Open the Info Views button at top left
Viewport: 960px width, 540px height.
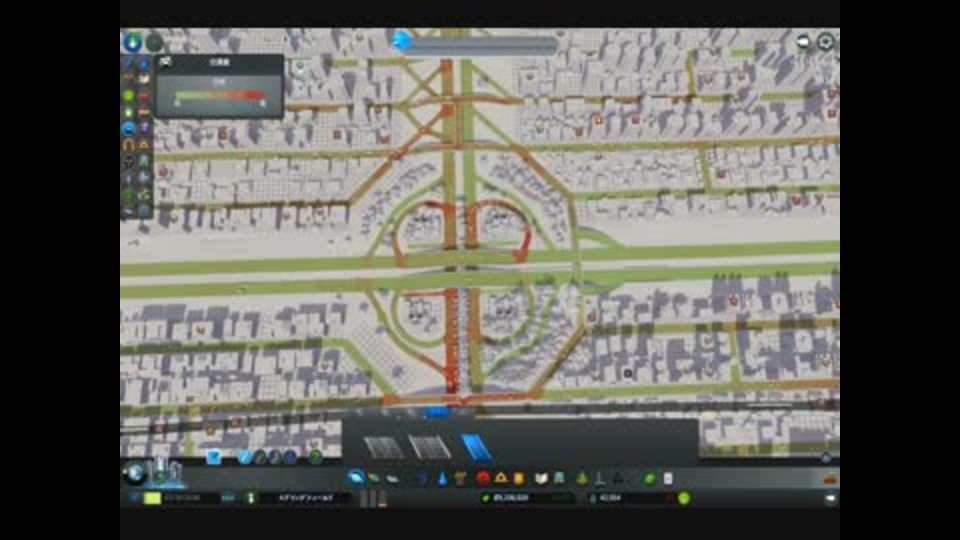(x=132, y=42)
